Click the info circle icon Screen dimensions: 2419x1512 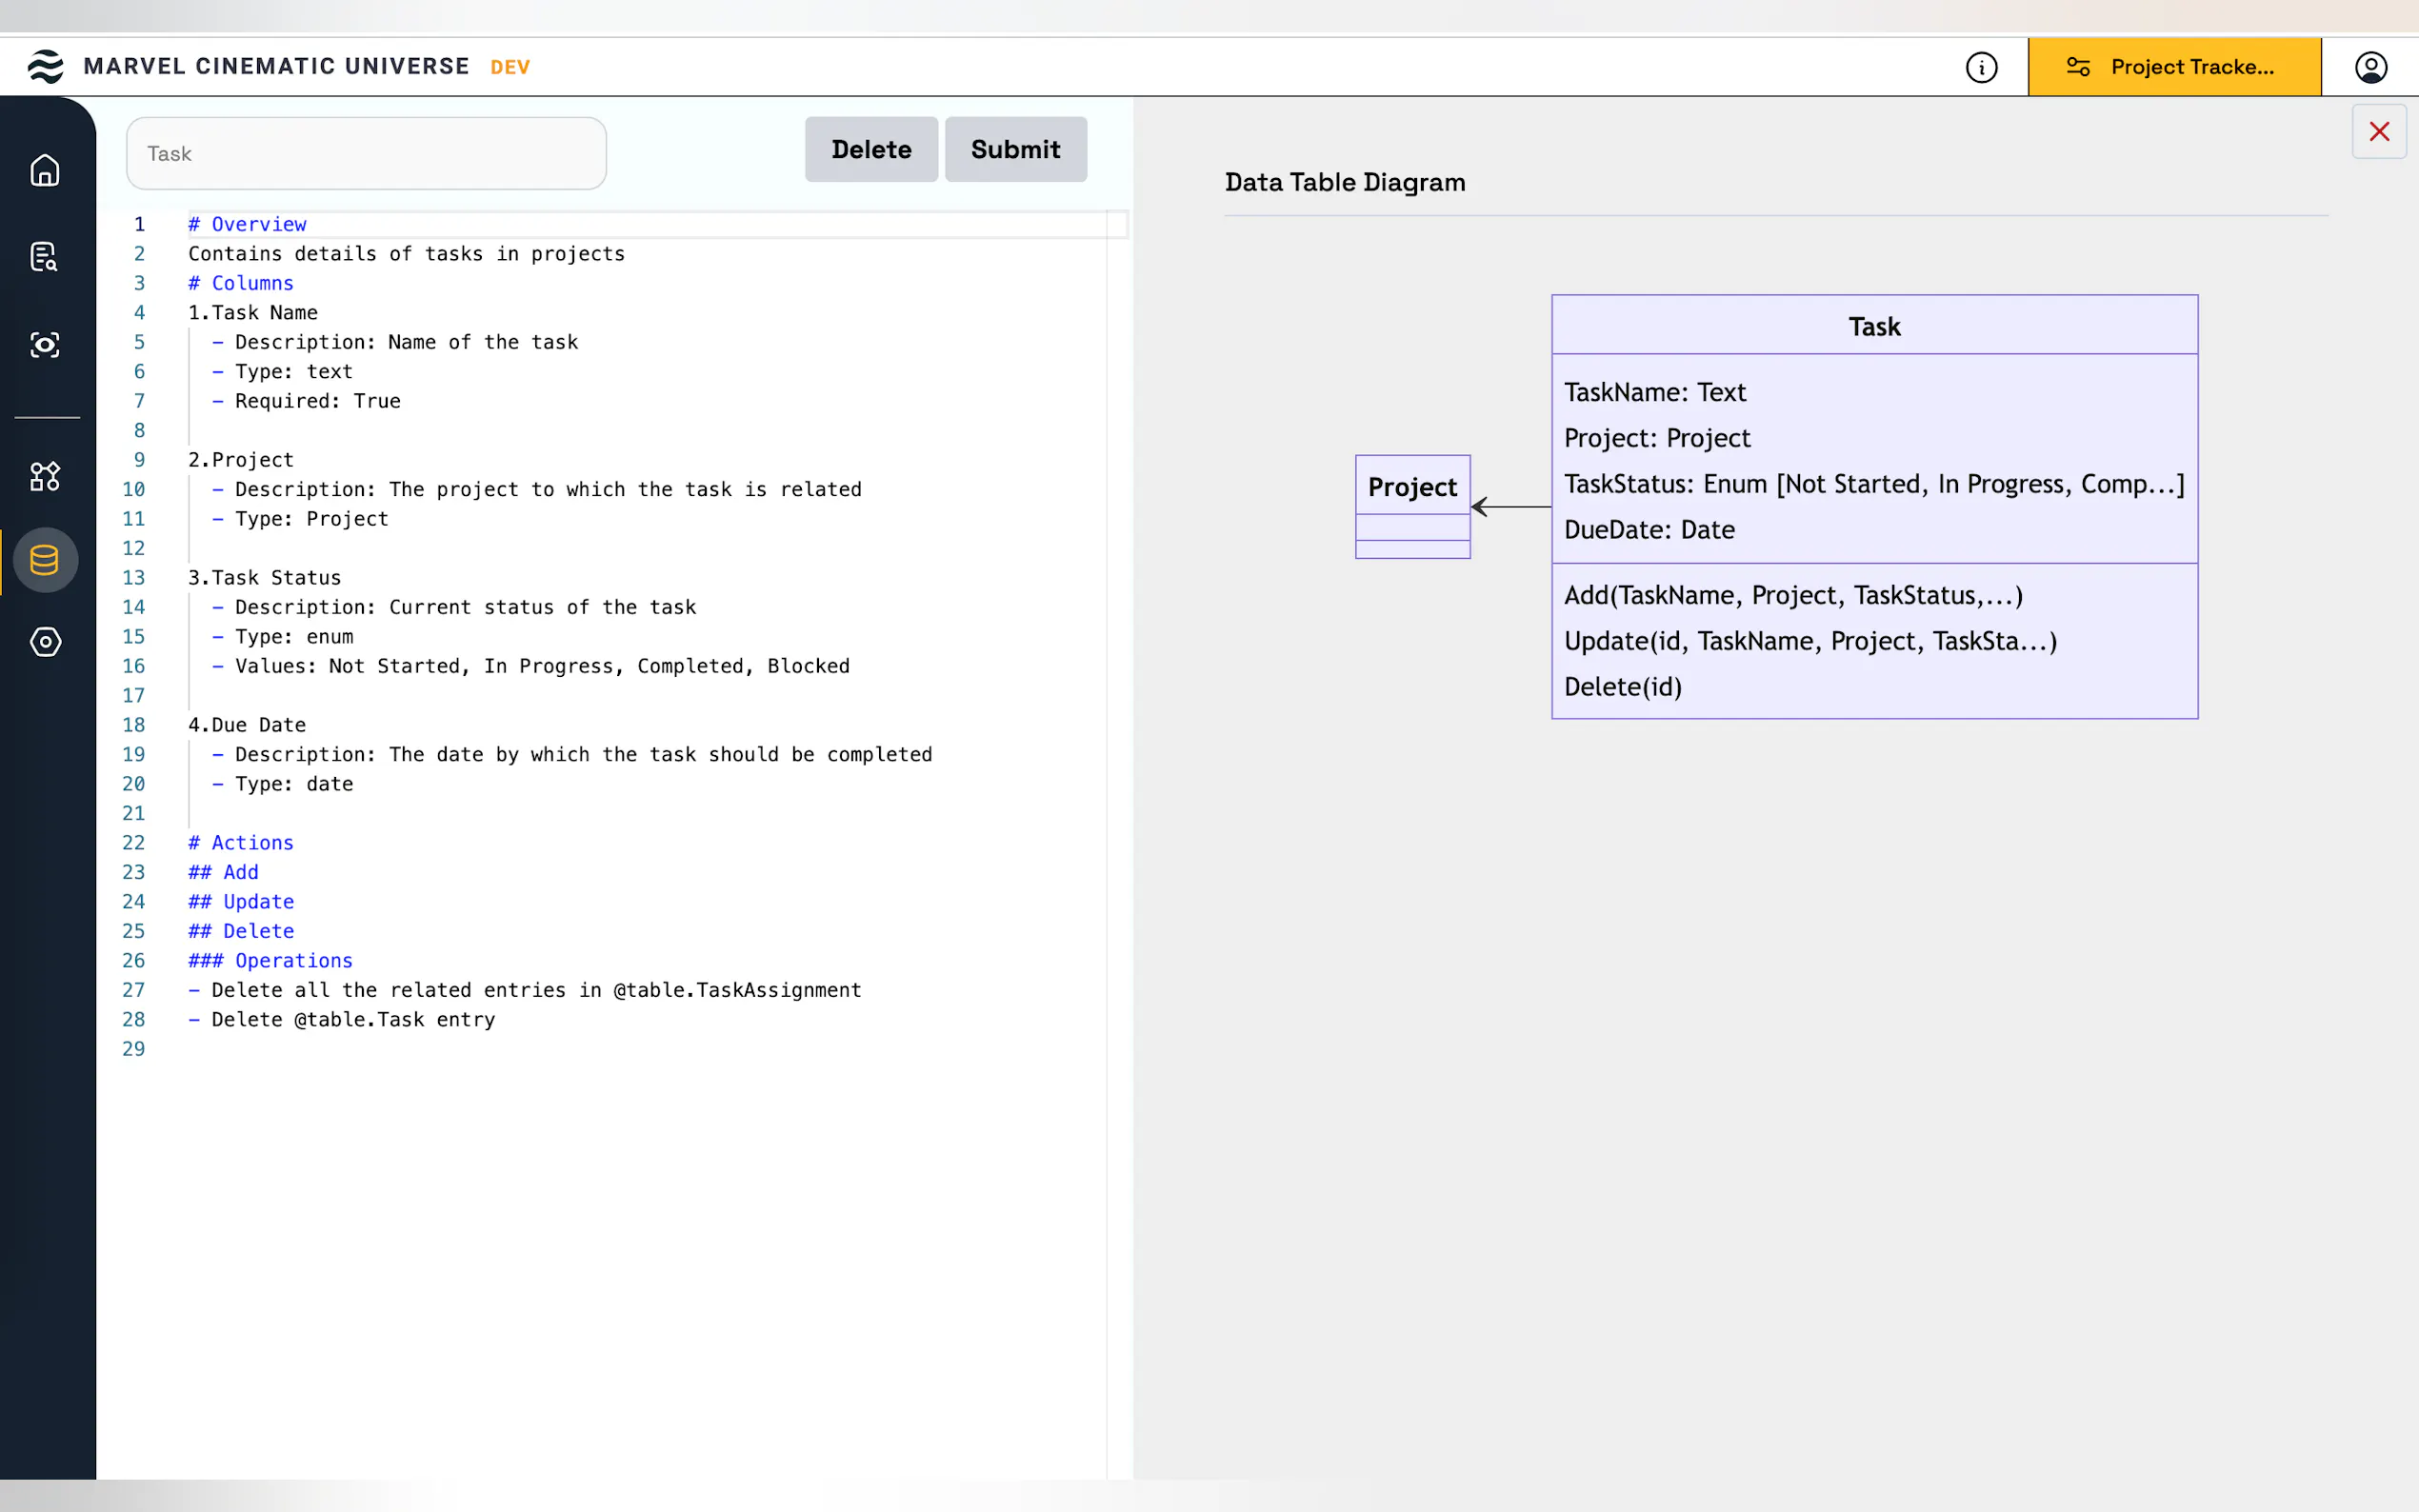tap(1981, 67)
